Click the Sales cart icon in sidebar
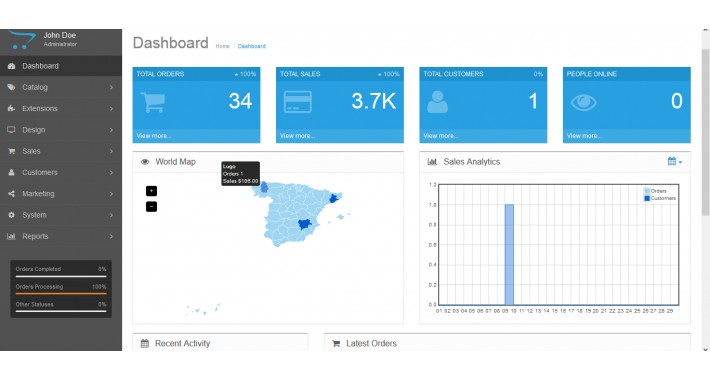The width and height of the screenshot is (710, 380). pyautogui.click(x=11, y=151)
